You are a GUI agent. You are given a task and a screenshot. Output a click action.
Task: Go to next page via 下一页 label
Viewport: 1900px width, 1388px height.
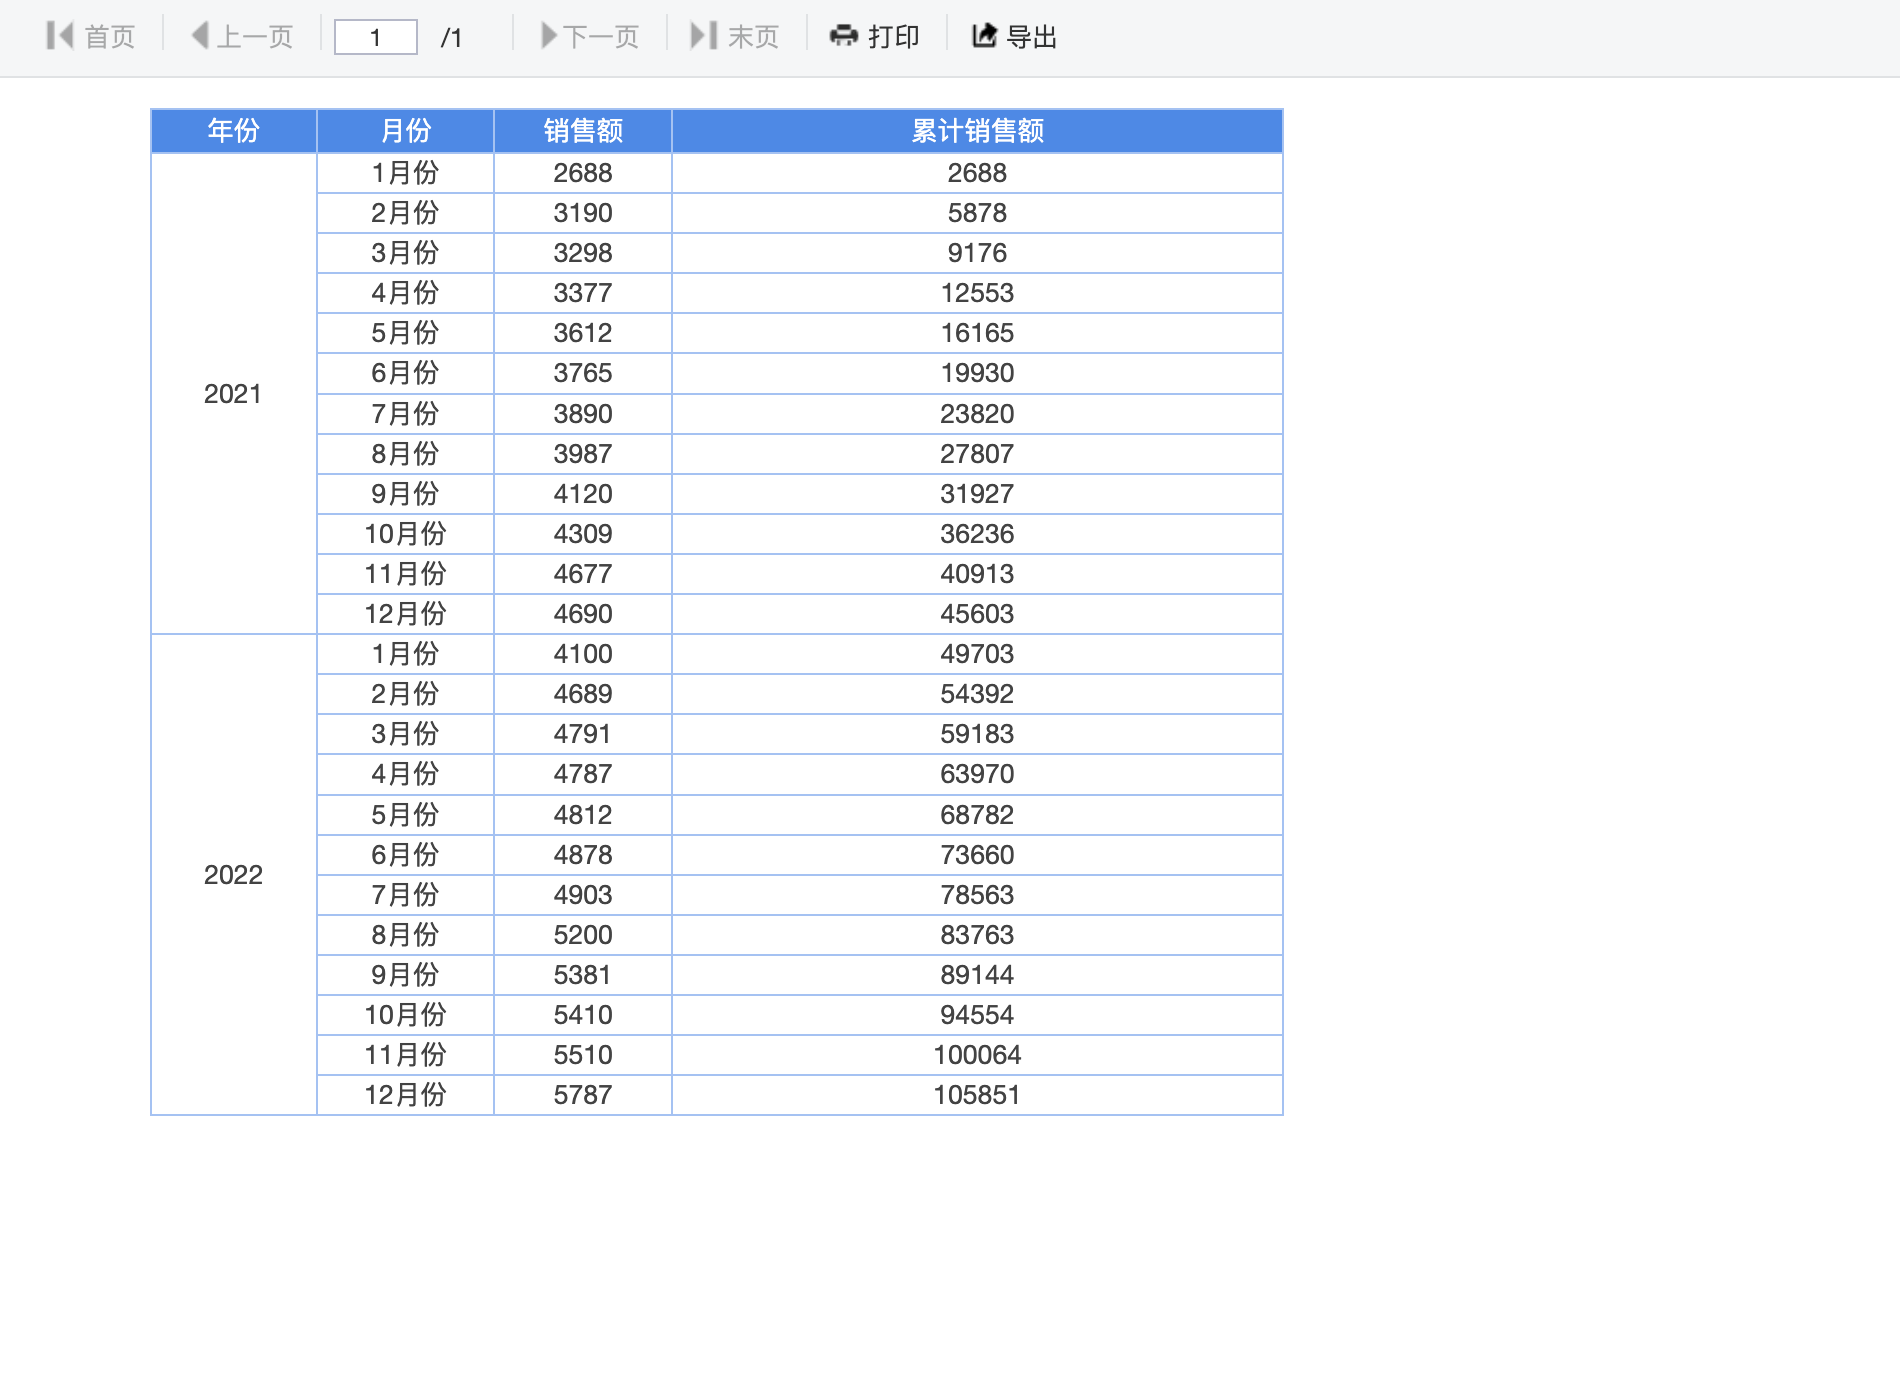601,37
